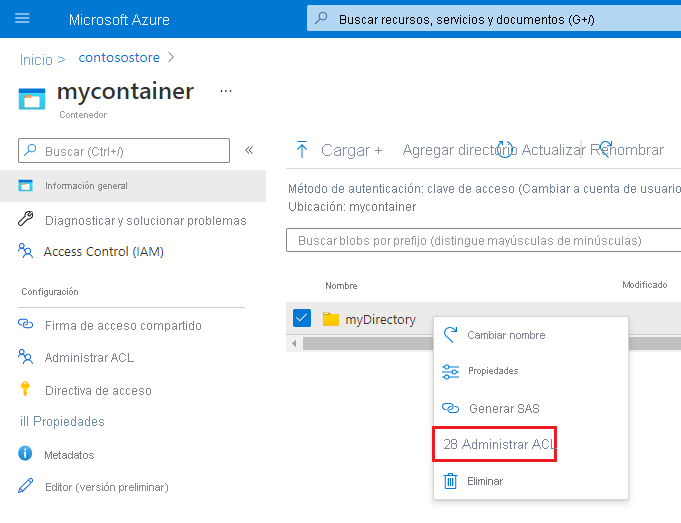Image resolution: width=681 pixels, height=523 pixels.
Task: Click Actualizar refresh button
Action: [x=553, y=150]
